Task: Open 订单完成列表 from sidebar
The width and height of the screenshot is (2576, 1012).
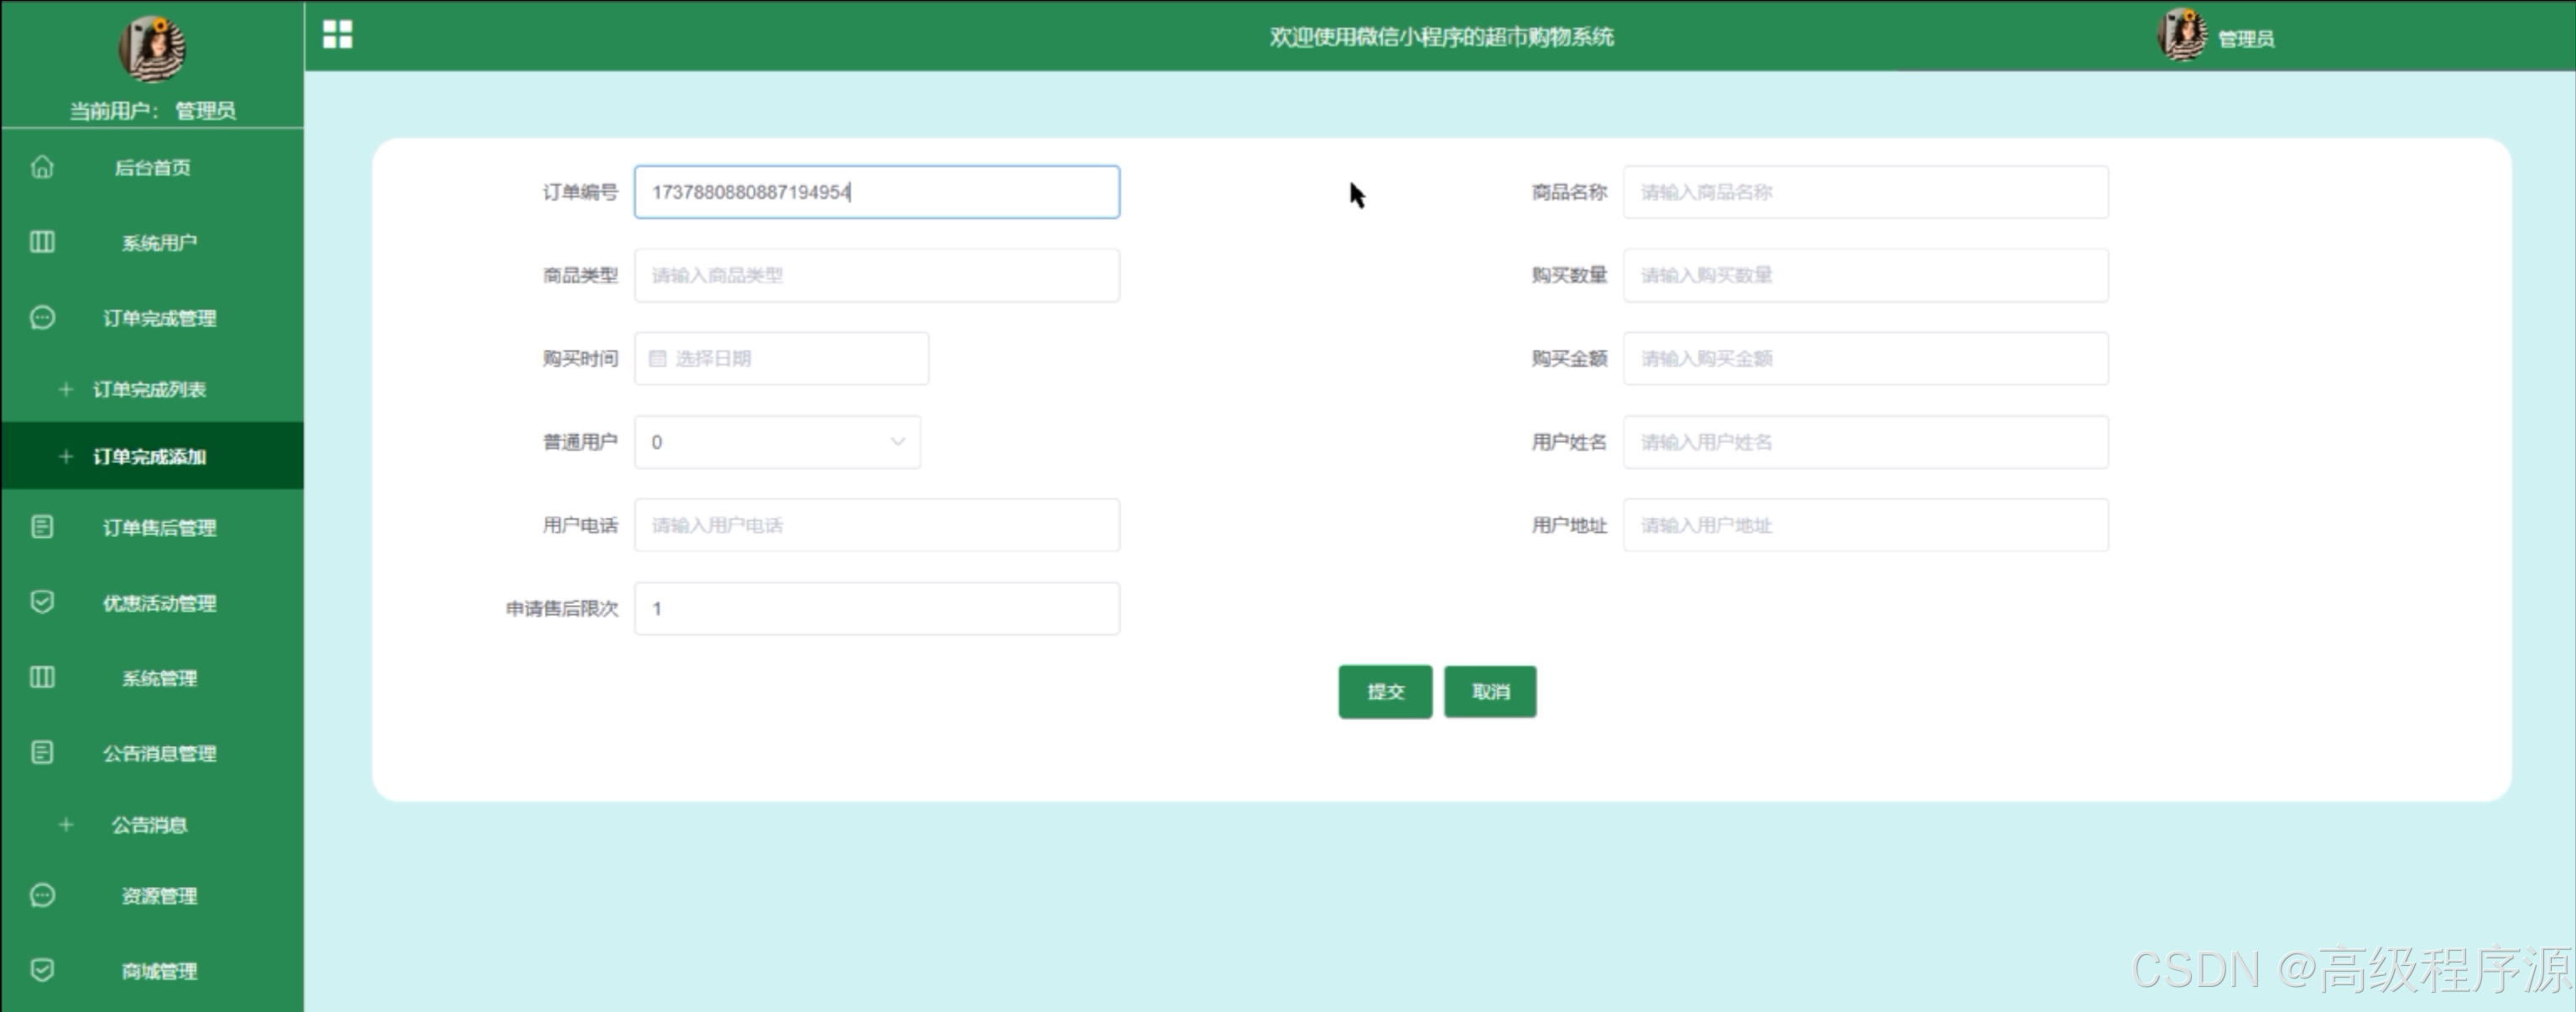Action: (149, 389)
